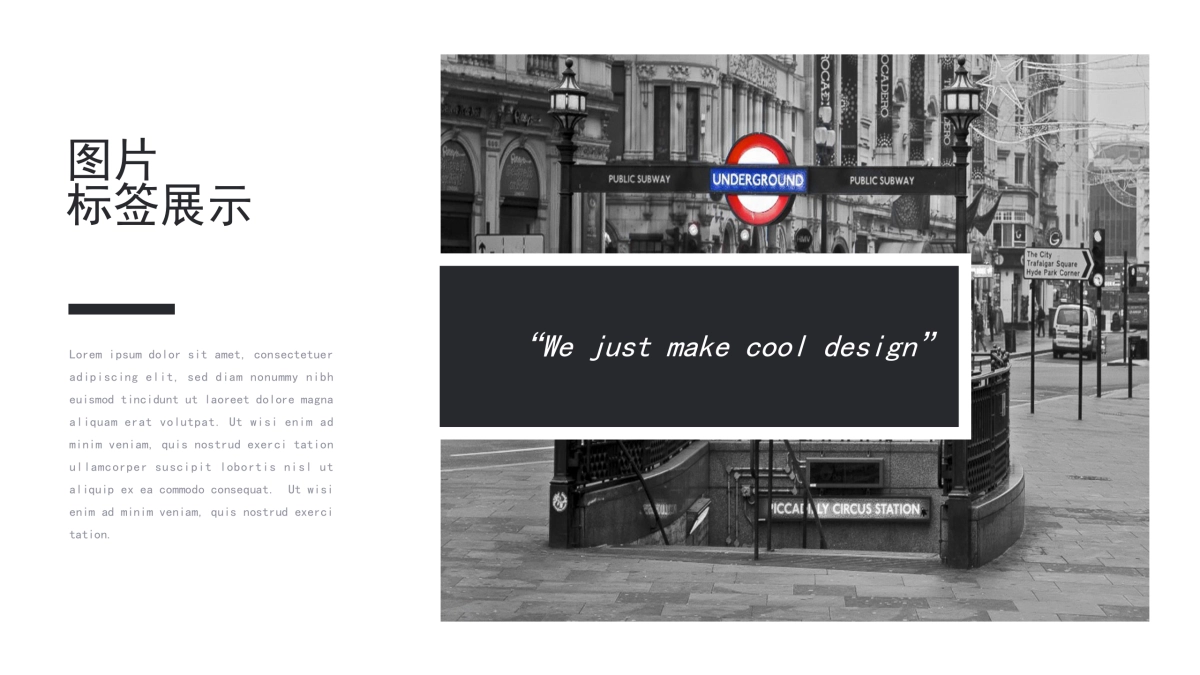Select the right PUBLIC SUBWAY sign

(x=881, y=180)
